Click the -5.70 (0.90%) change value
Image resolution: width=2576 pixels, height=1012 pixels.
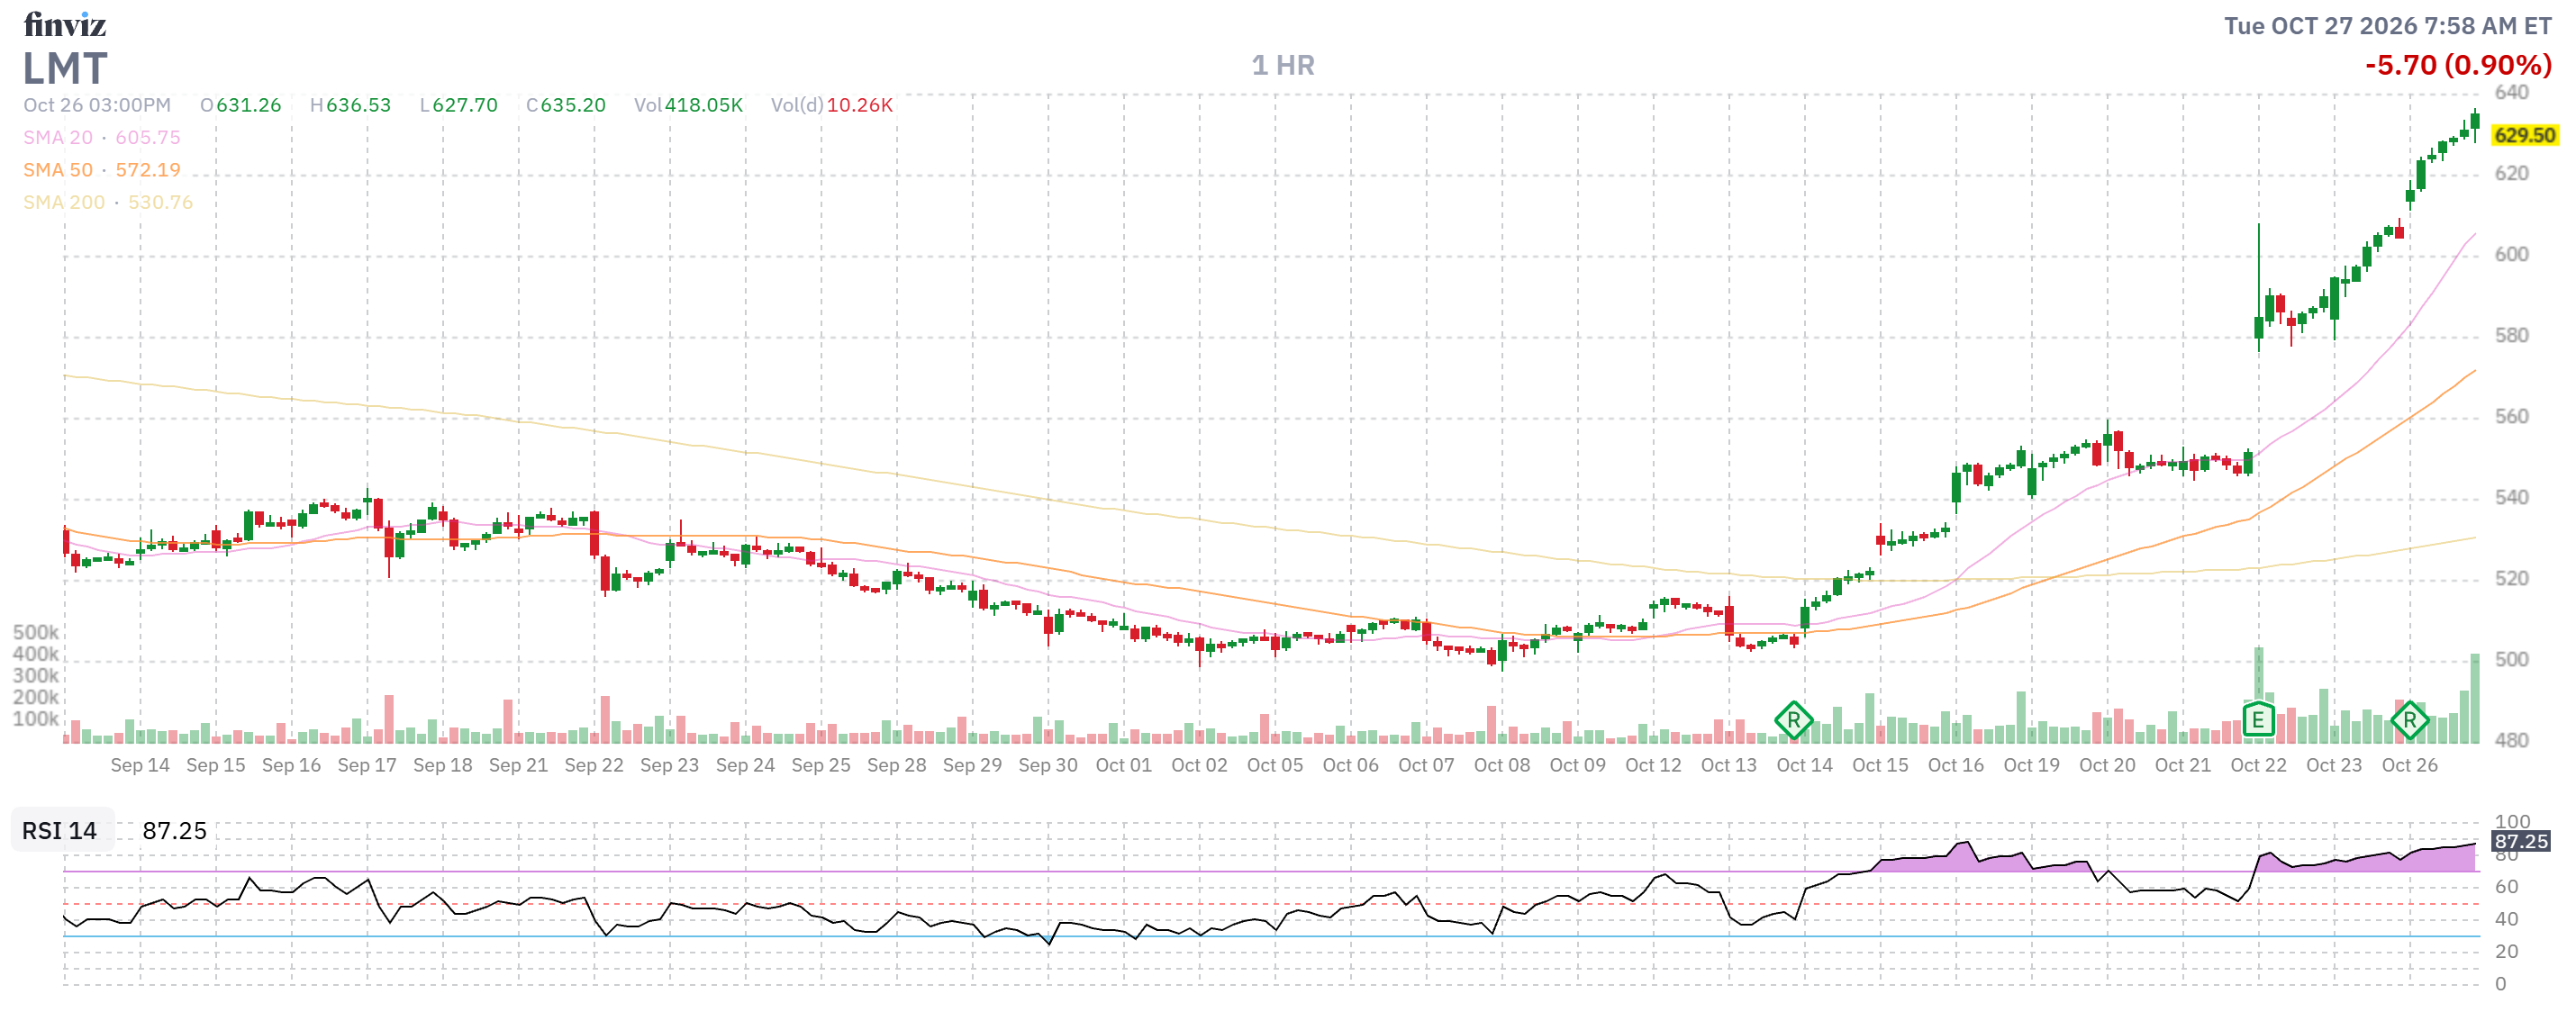2458,65
